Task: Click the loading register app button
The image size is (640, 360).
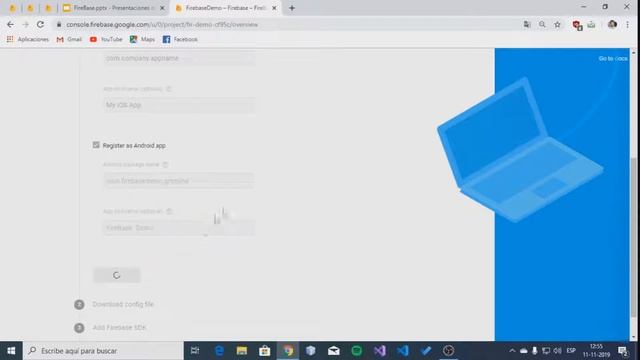Action: click(x=117, y=275)
